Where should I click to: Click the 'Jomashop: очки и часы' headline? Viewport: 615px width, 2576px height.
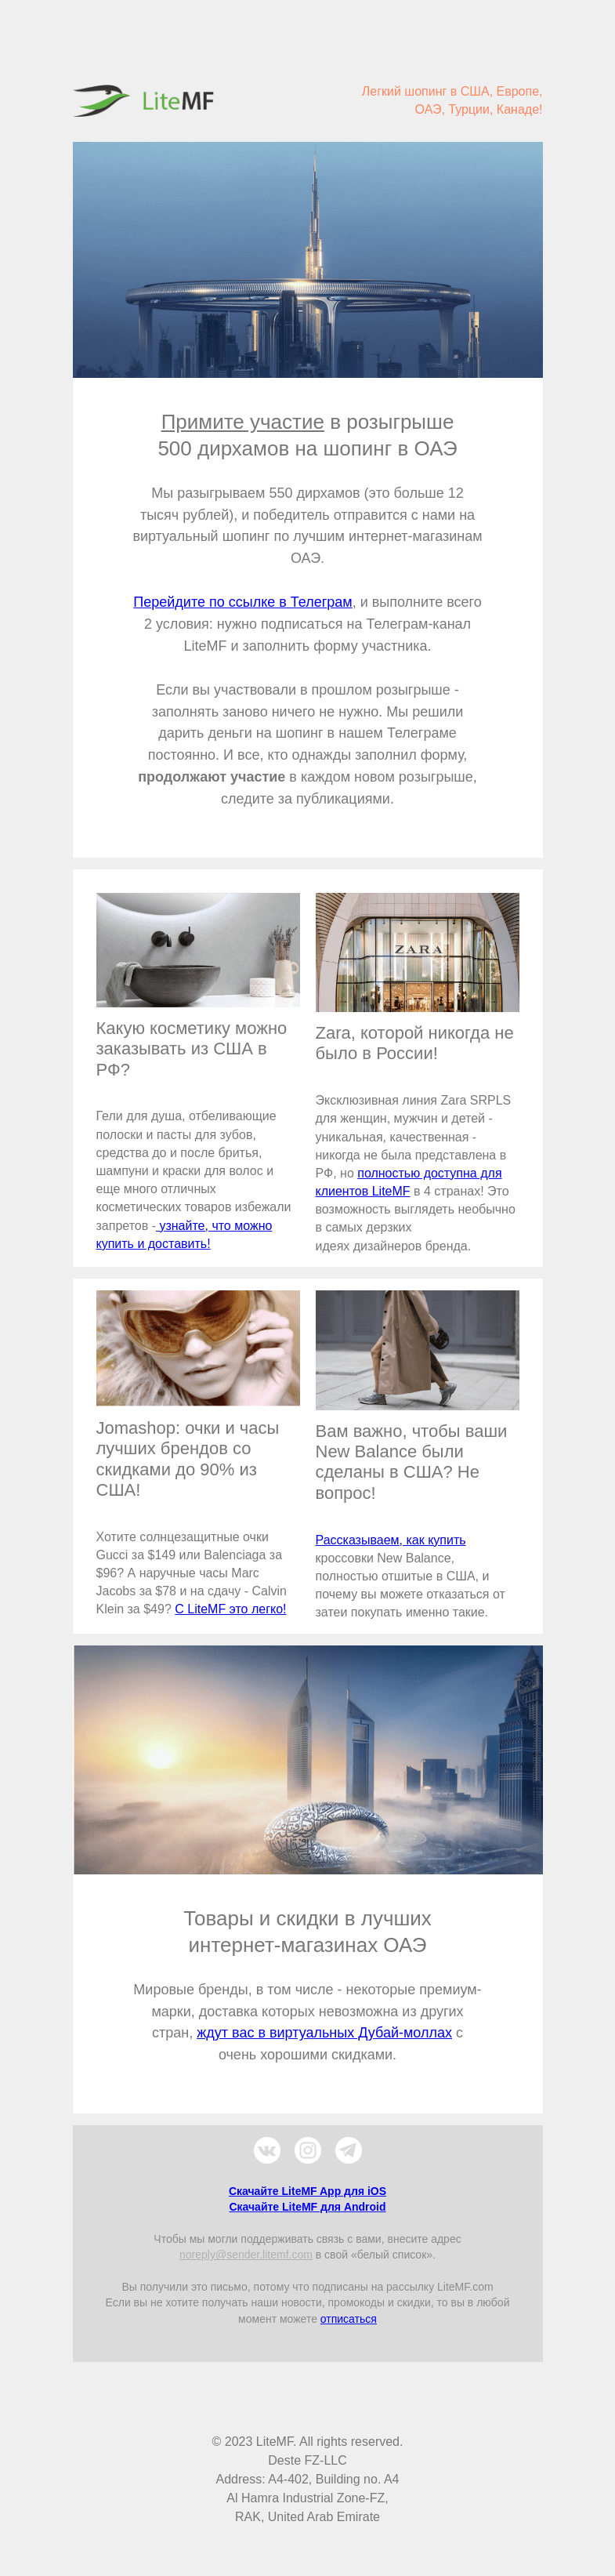coord(187,1459)
